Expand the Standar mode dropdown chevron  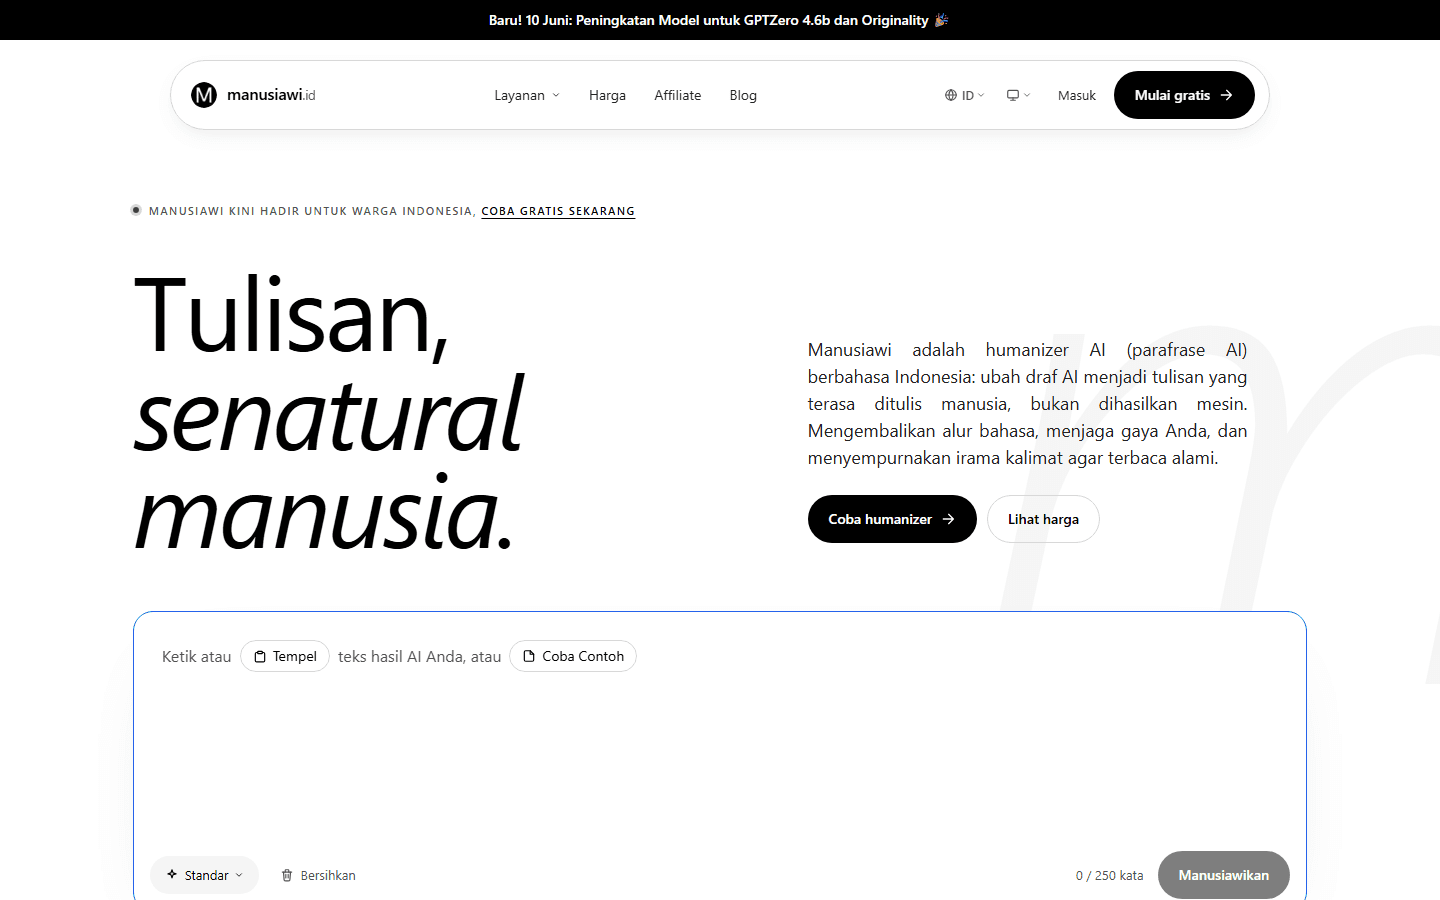[x=239, y=875]
